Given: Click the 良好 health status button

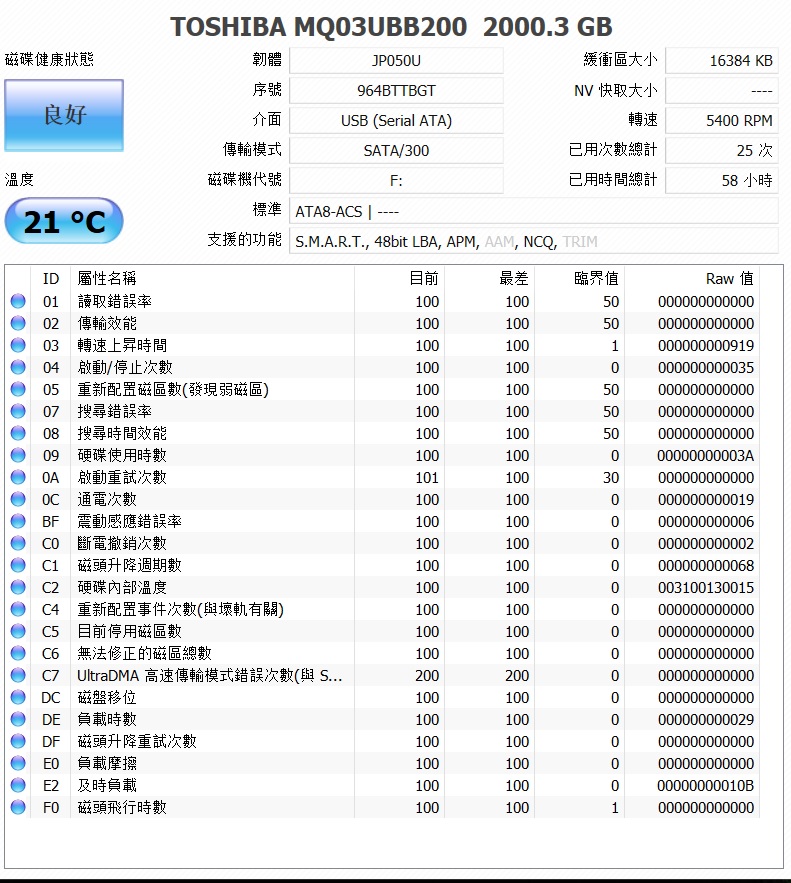Looking at the screenshot, I should 64,115.
